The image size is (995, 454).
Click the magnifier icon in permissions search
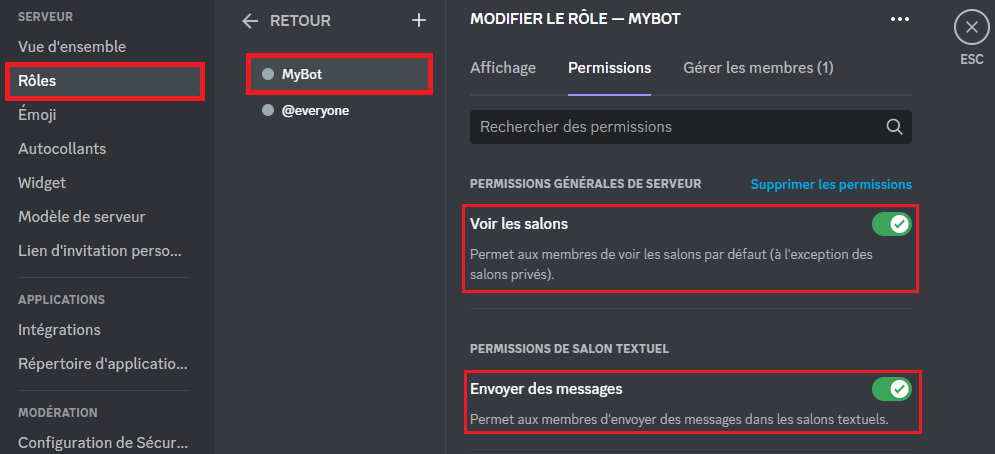coord(894,126)
